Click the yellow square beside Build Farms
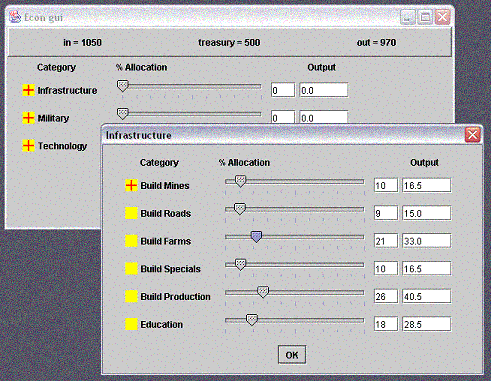Viewport: 491px width, 381px height. pyautogui.click(x=131, y=241)
